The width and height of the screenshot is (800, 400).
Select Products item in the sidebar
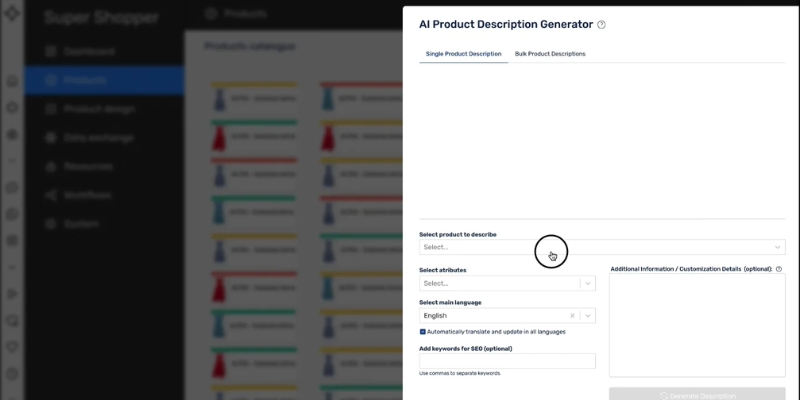[x=104, y=80]
